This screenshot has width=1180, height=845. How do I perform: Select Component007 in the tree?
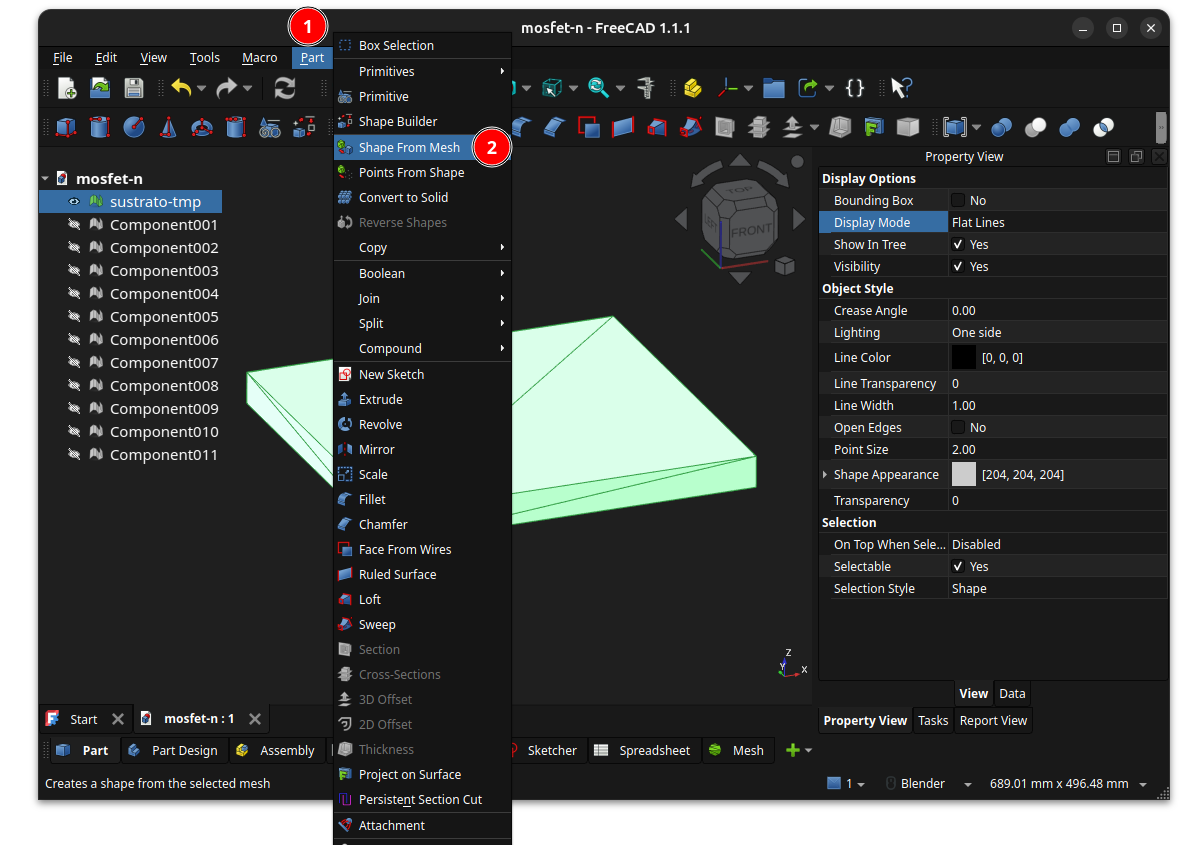(x=164, y=363)
